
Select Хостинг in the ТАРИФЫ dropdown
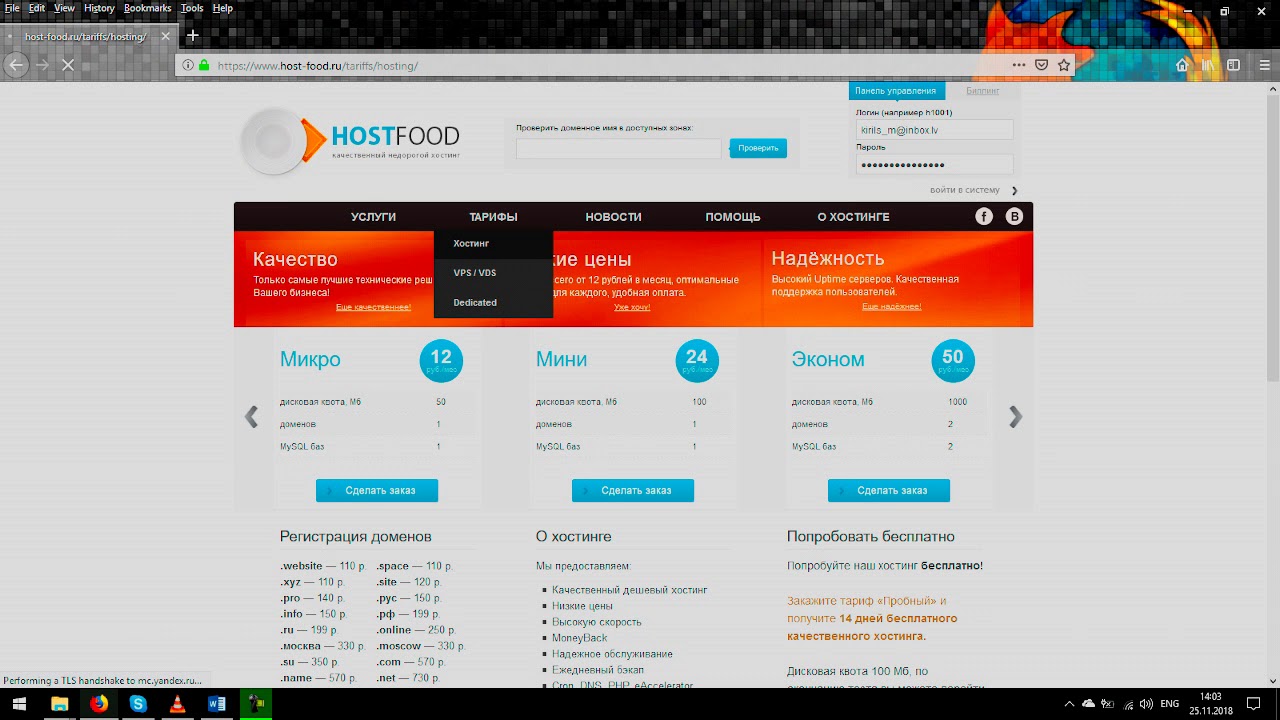click(493, 243)
